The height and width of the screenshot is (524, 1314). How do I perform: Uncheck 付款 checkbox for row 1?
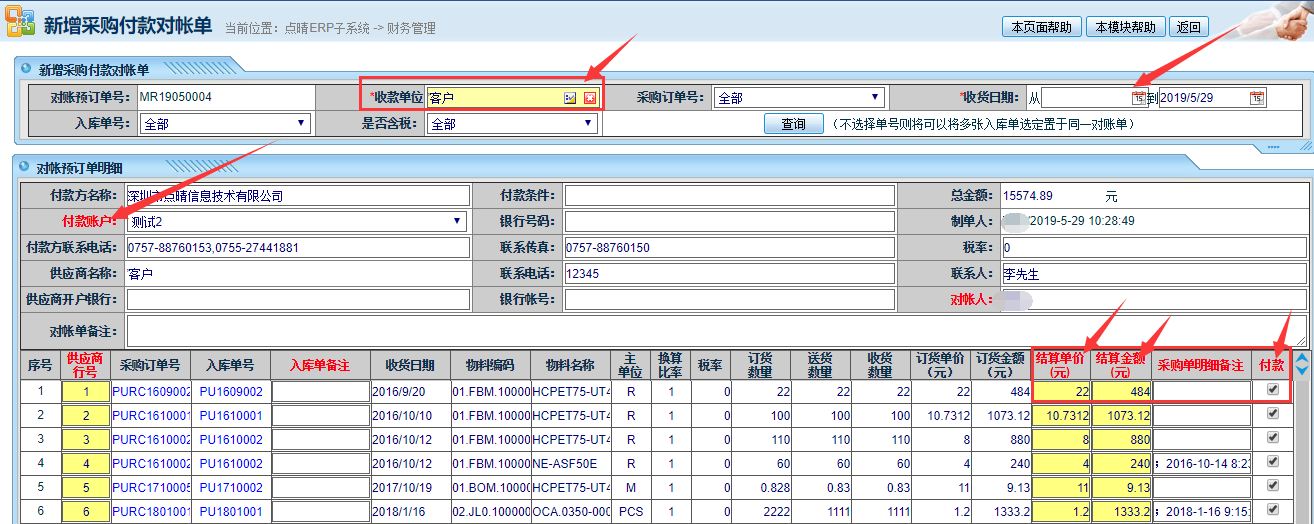point(1272,390)
